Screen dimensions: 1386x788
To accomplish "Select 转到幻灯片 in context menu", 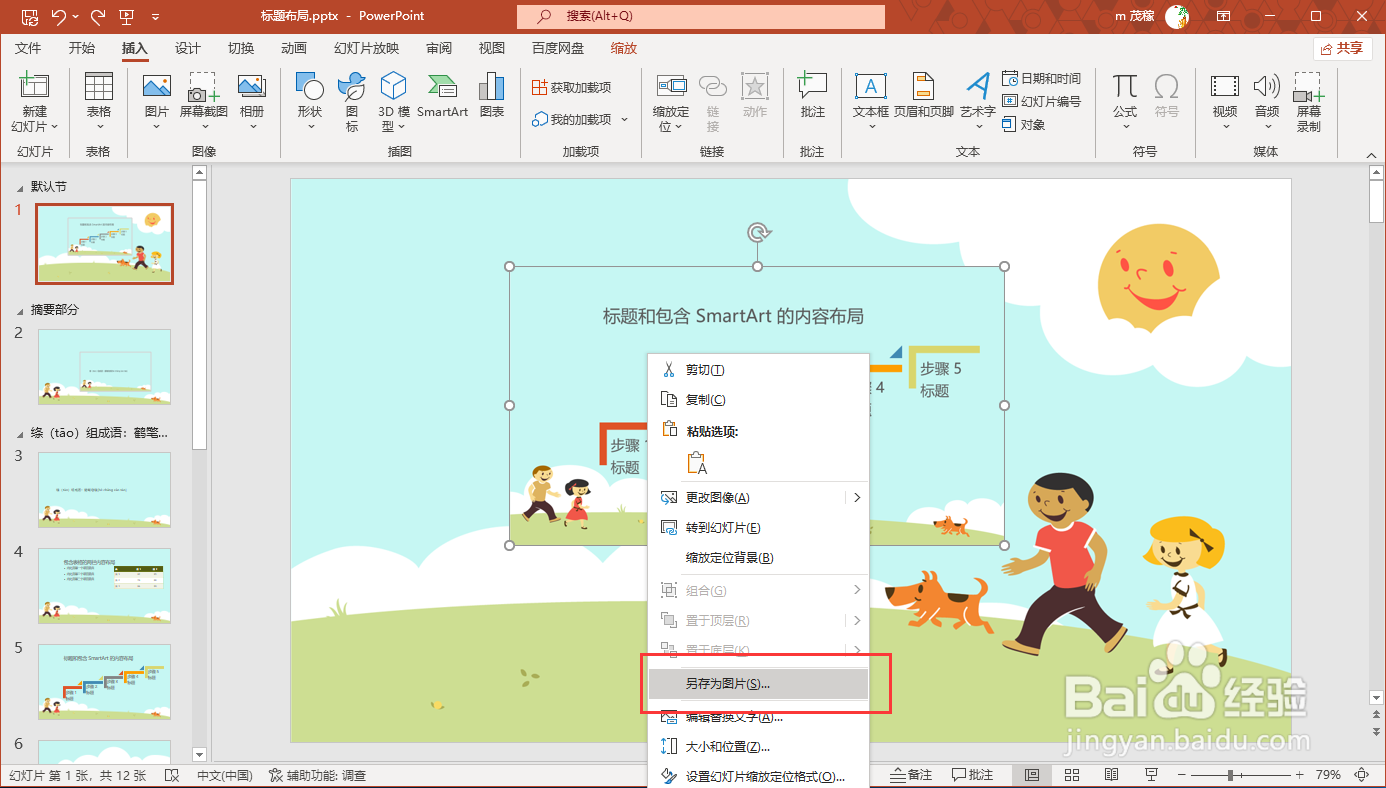I will tap(758, 528).
